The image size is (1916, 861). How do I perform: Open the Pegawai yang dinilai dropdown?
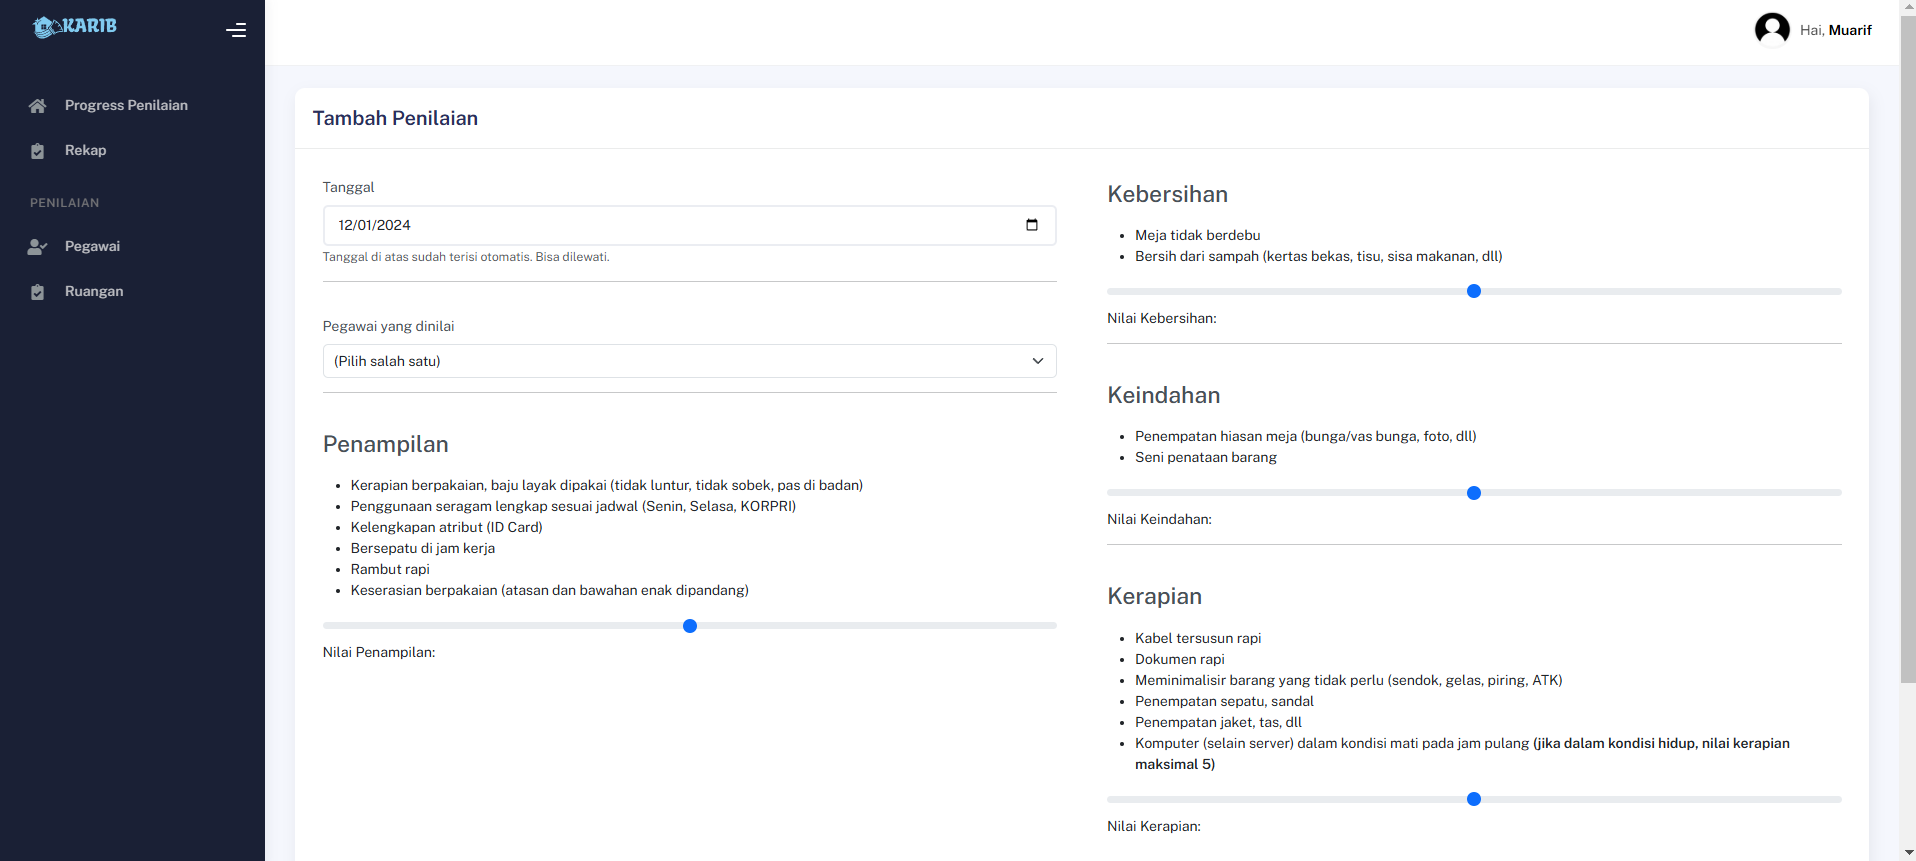tap(680, 361)
